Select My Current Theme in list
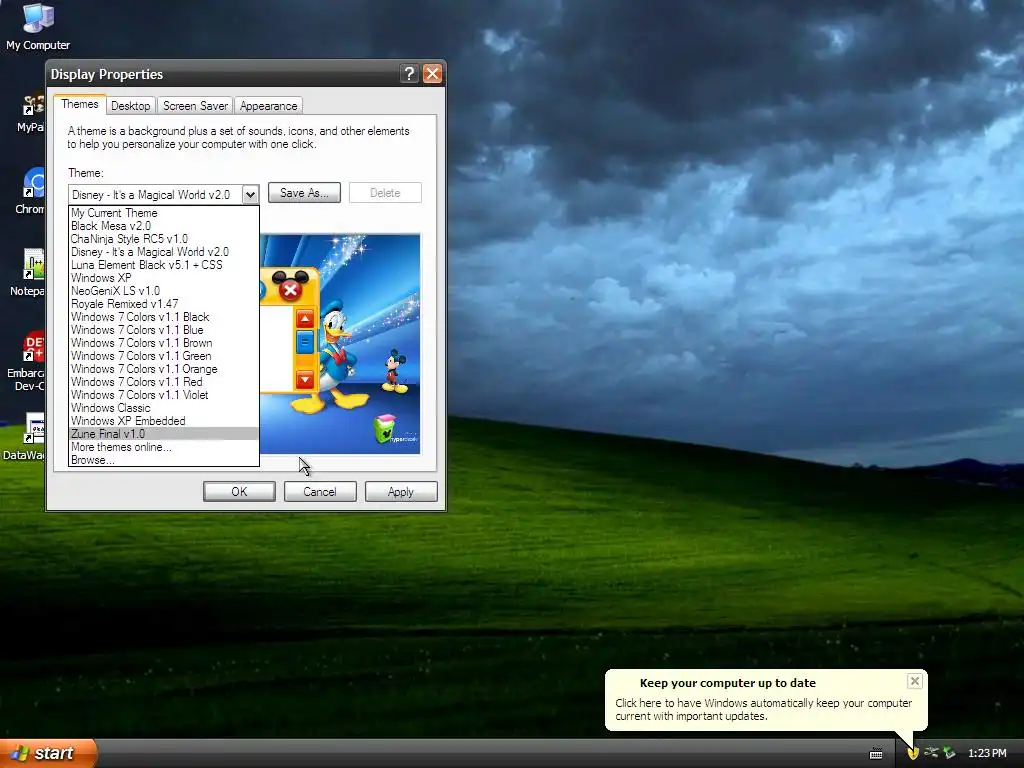Image resolution: width=1024 pixels, height=768 pixels. tap(164, 213)
